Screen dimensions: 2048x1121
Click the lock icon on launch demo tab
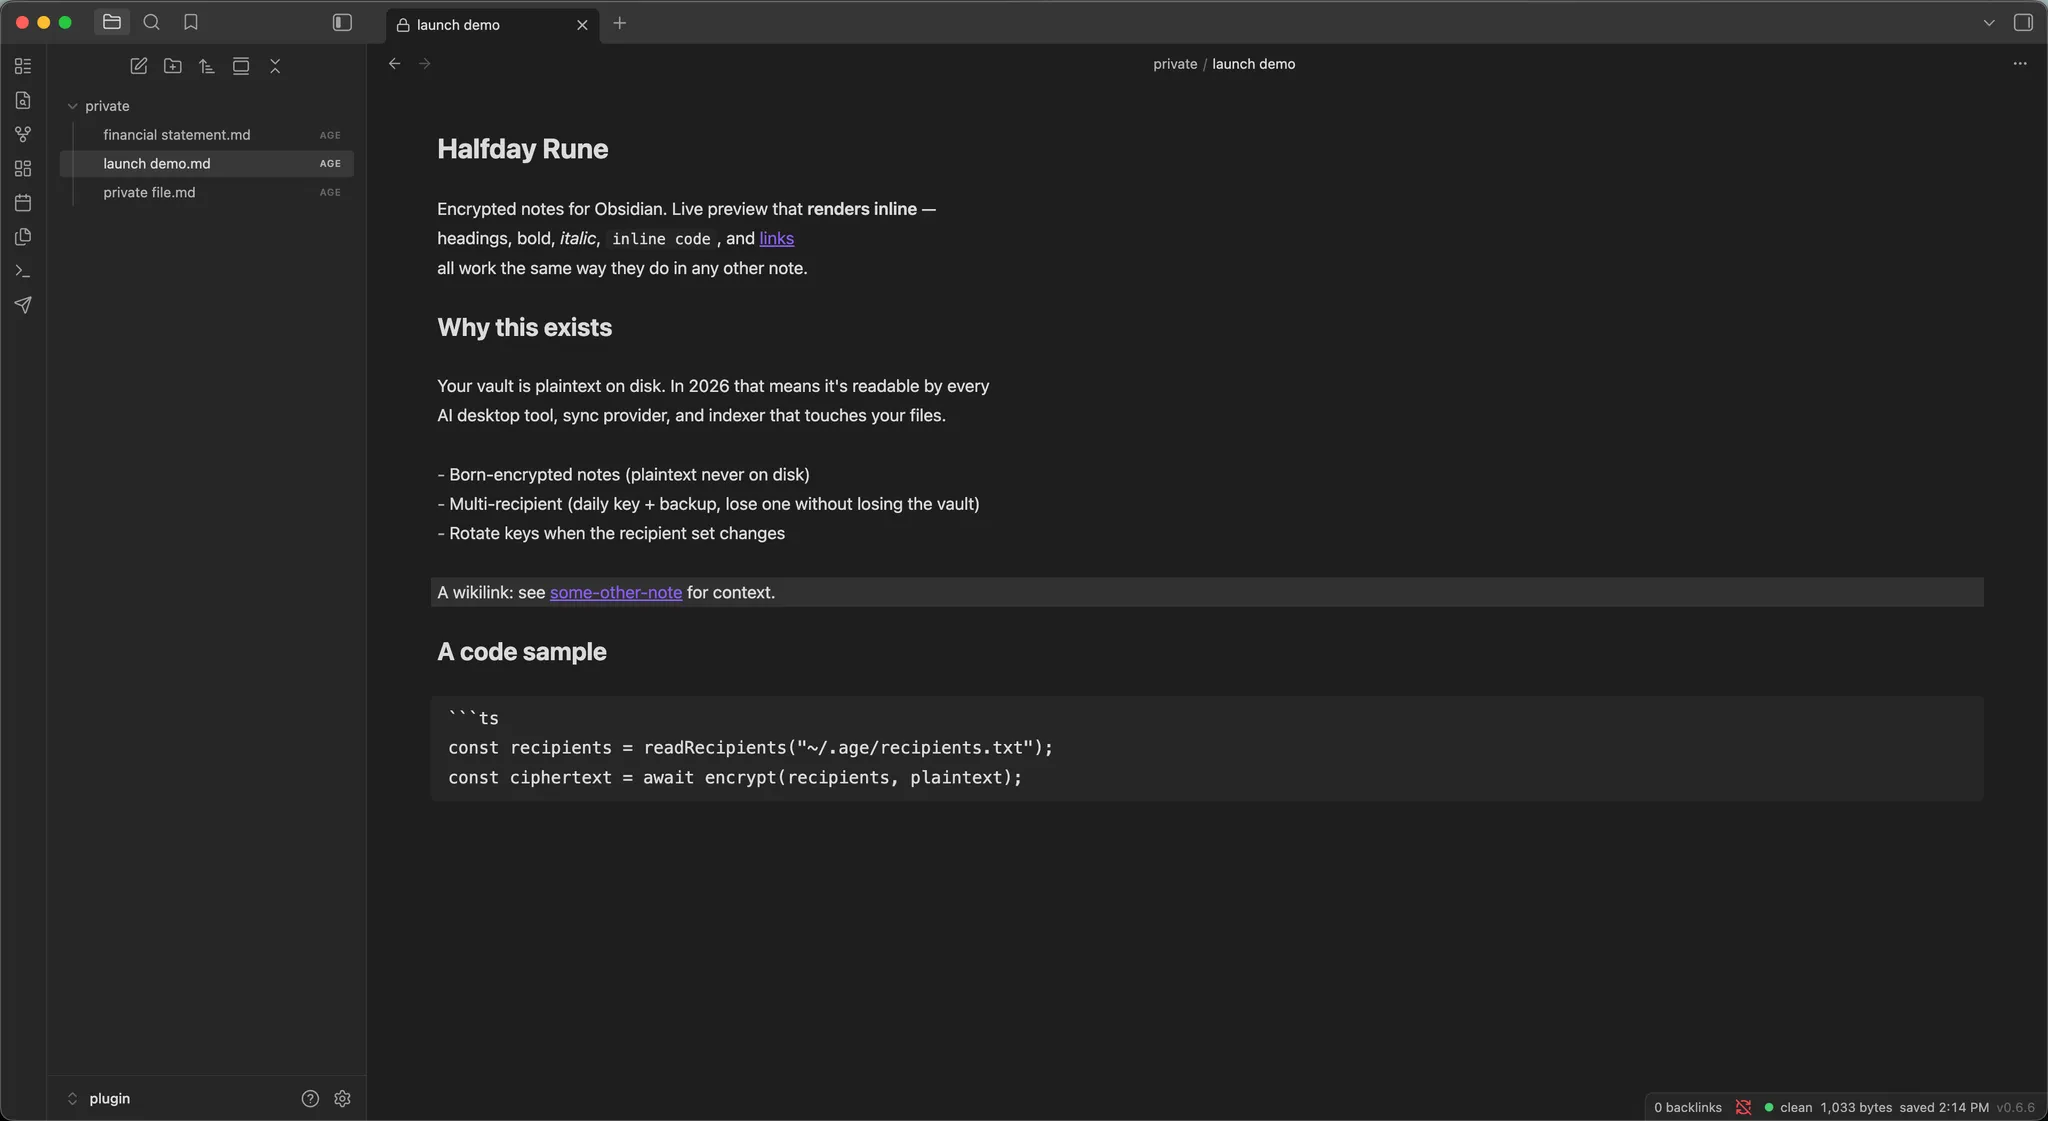click(x=402, y=25)
